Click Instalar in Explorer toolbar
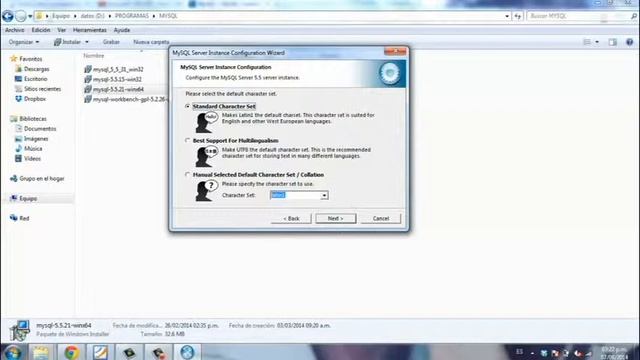Screen dimensions: 640x360 point(68,42)
